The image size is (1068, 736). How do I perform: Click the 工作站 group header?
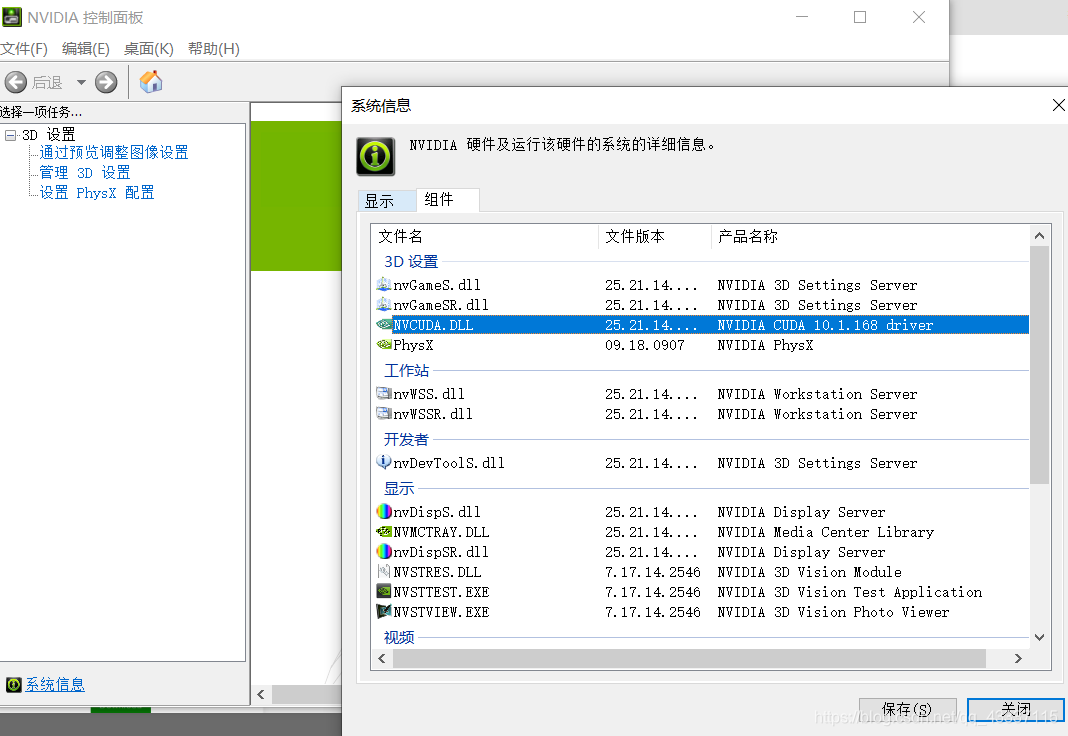click(x=407, y=370)
